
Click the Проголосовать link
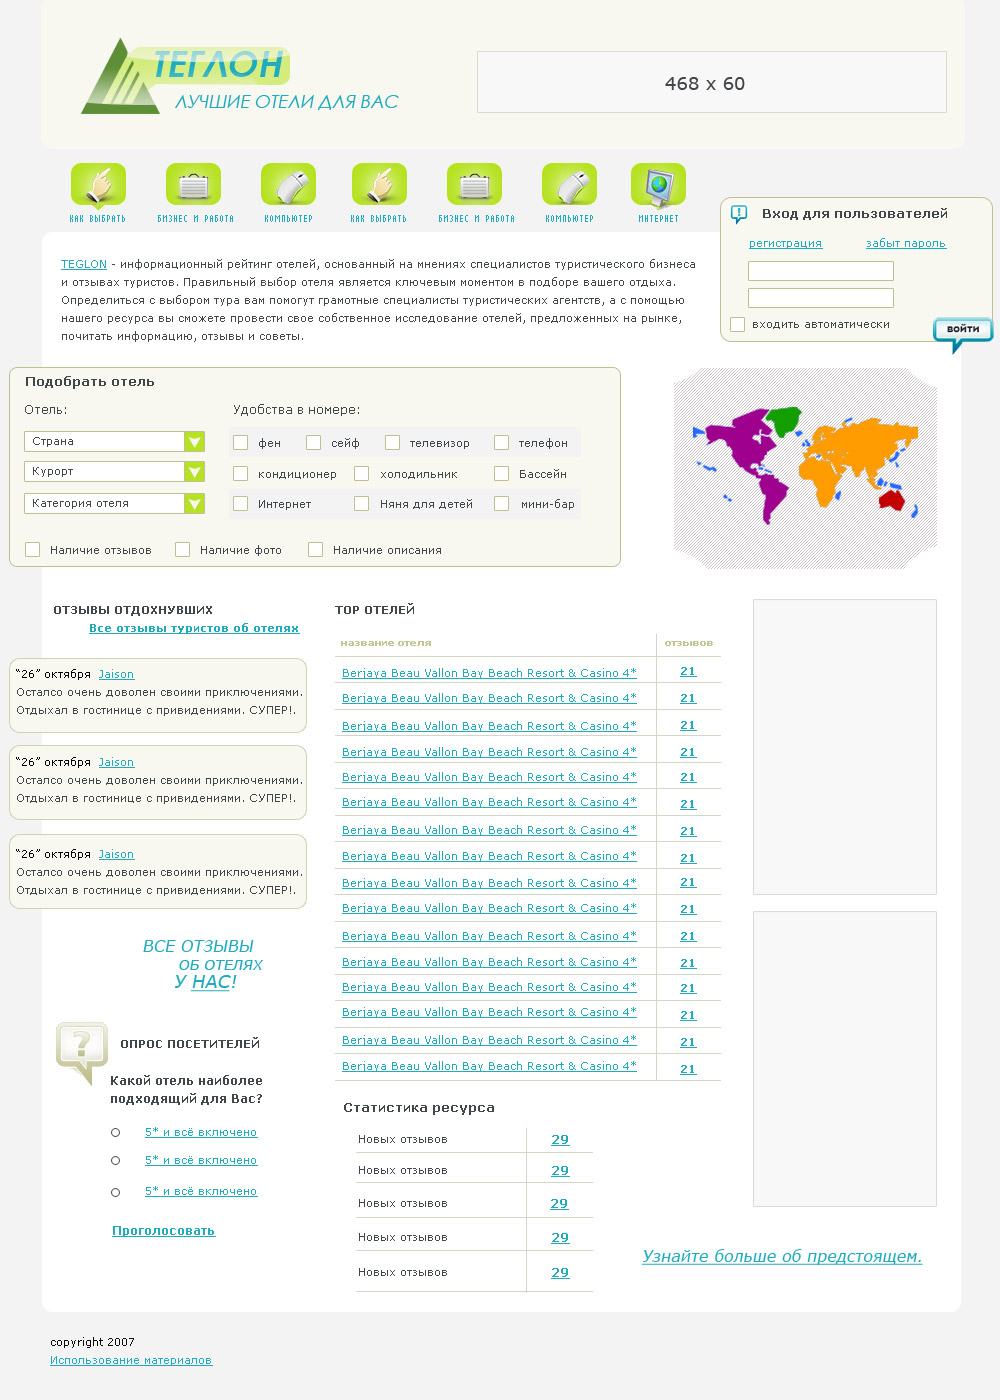point(164,1231)
